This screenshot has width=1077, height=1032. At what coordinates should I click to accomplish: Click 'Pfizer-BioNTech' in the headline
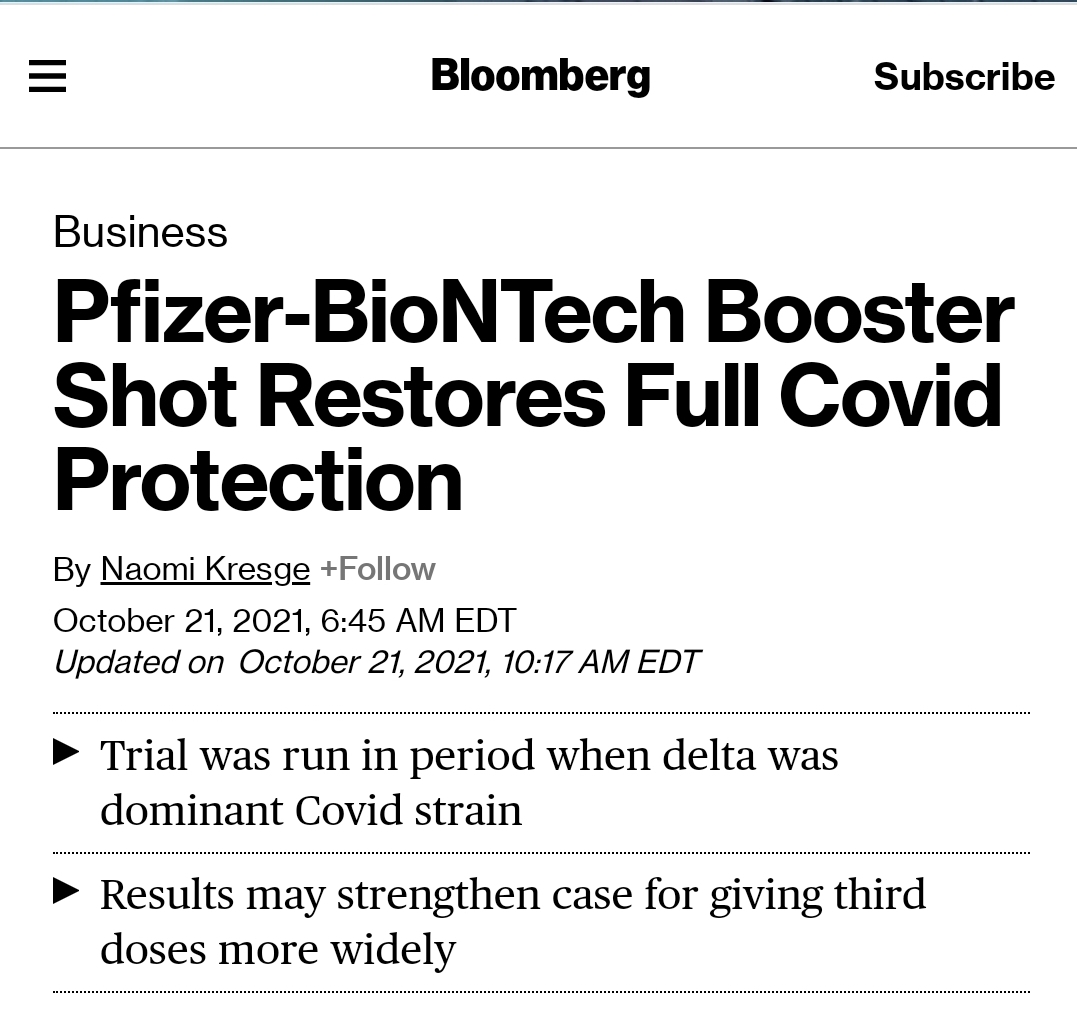tap(366, 313)
